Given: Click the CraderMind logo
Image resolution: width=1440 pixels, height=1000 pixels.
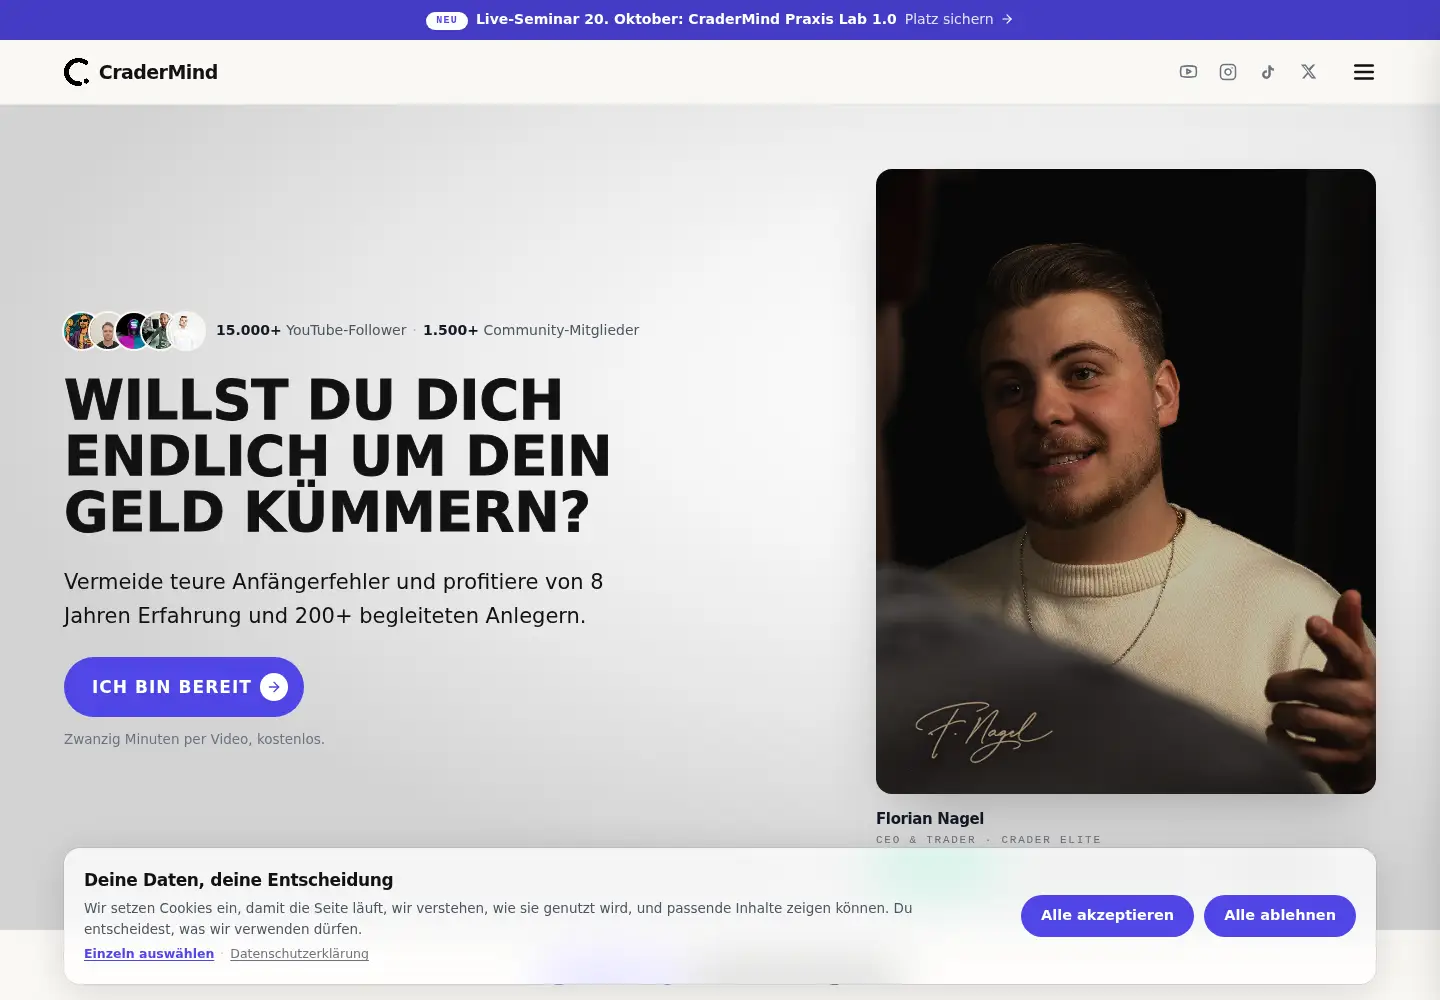Looking at the screenshot, I should tap(141, 72).
